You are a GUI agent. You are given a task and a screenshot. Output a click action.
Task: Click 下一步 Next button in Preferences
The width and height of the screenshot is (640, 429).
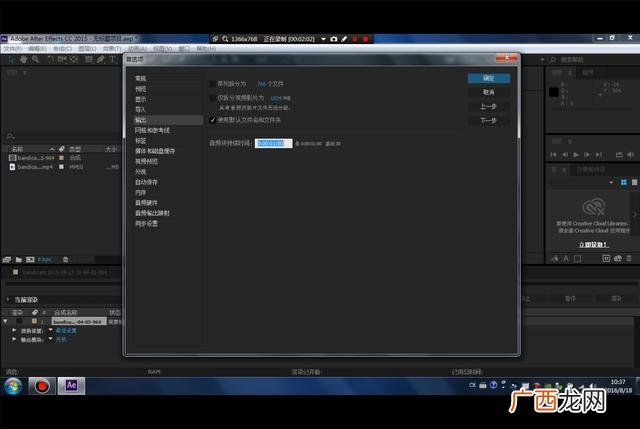coord(489,121)
